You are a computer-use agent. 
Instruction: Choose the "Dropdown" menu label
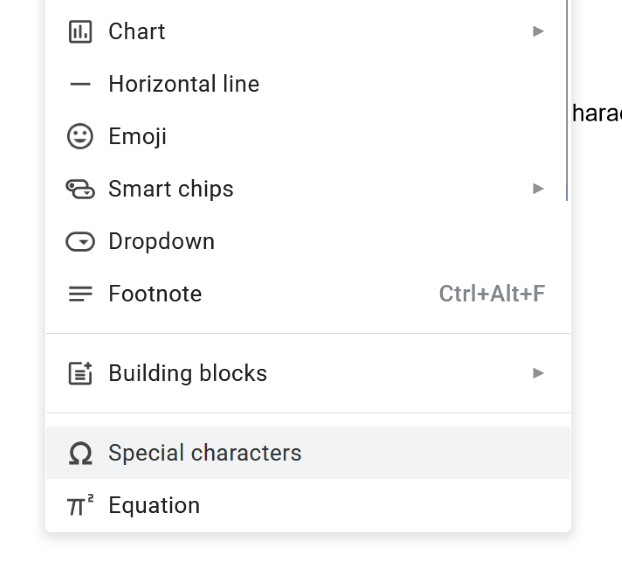(x=161, y=242)
